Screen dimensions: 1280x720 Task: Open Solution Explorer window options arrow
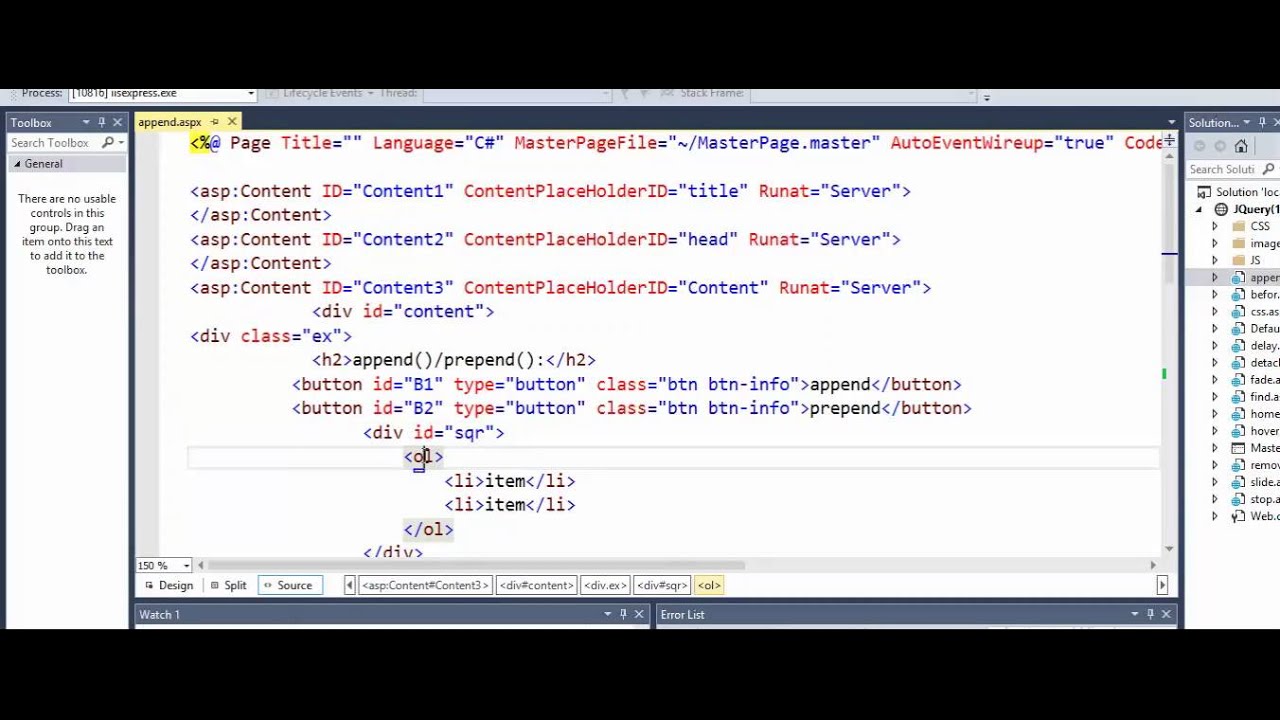tap(1248, 122)
